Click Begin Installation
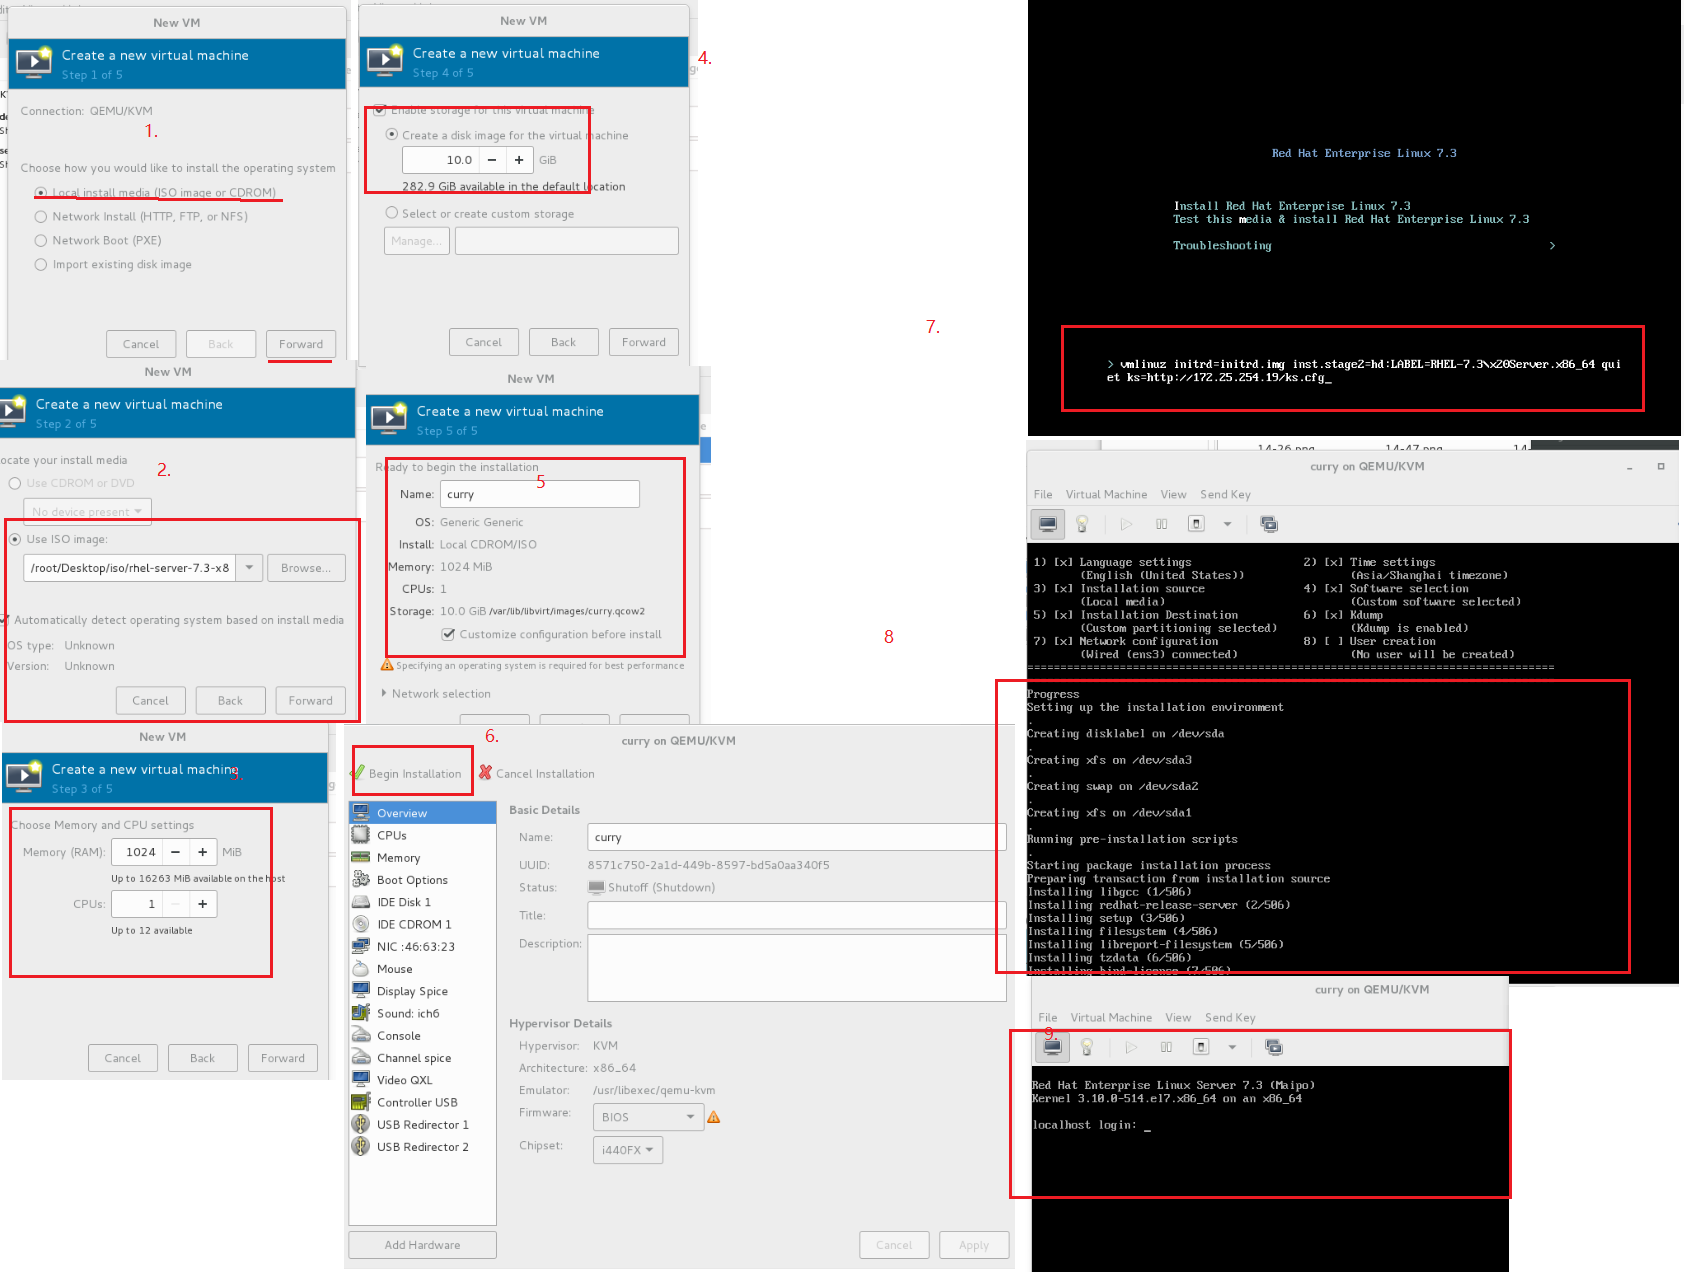 (406, 773)
